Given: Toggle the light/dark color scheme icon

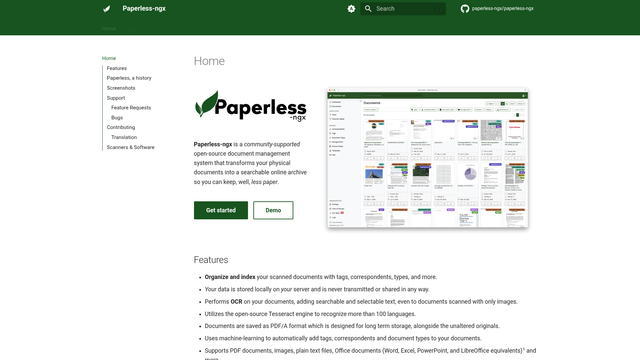Looking at the screenshot, I should (x=351, y=9).
